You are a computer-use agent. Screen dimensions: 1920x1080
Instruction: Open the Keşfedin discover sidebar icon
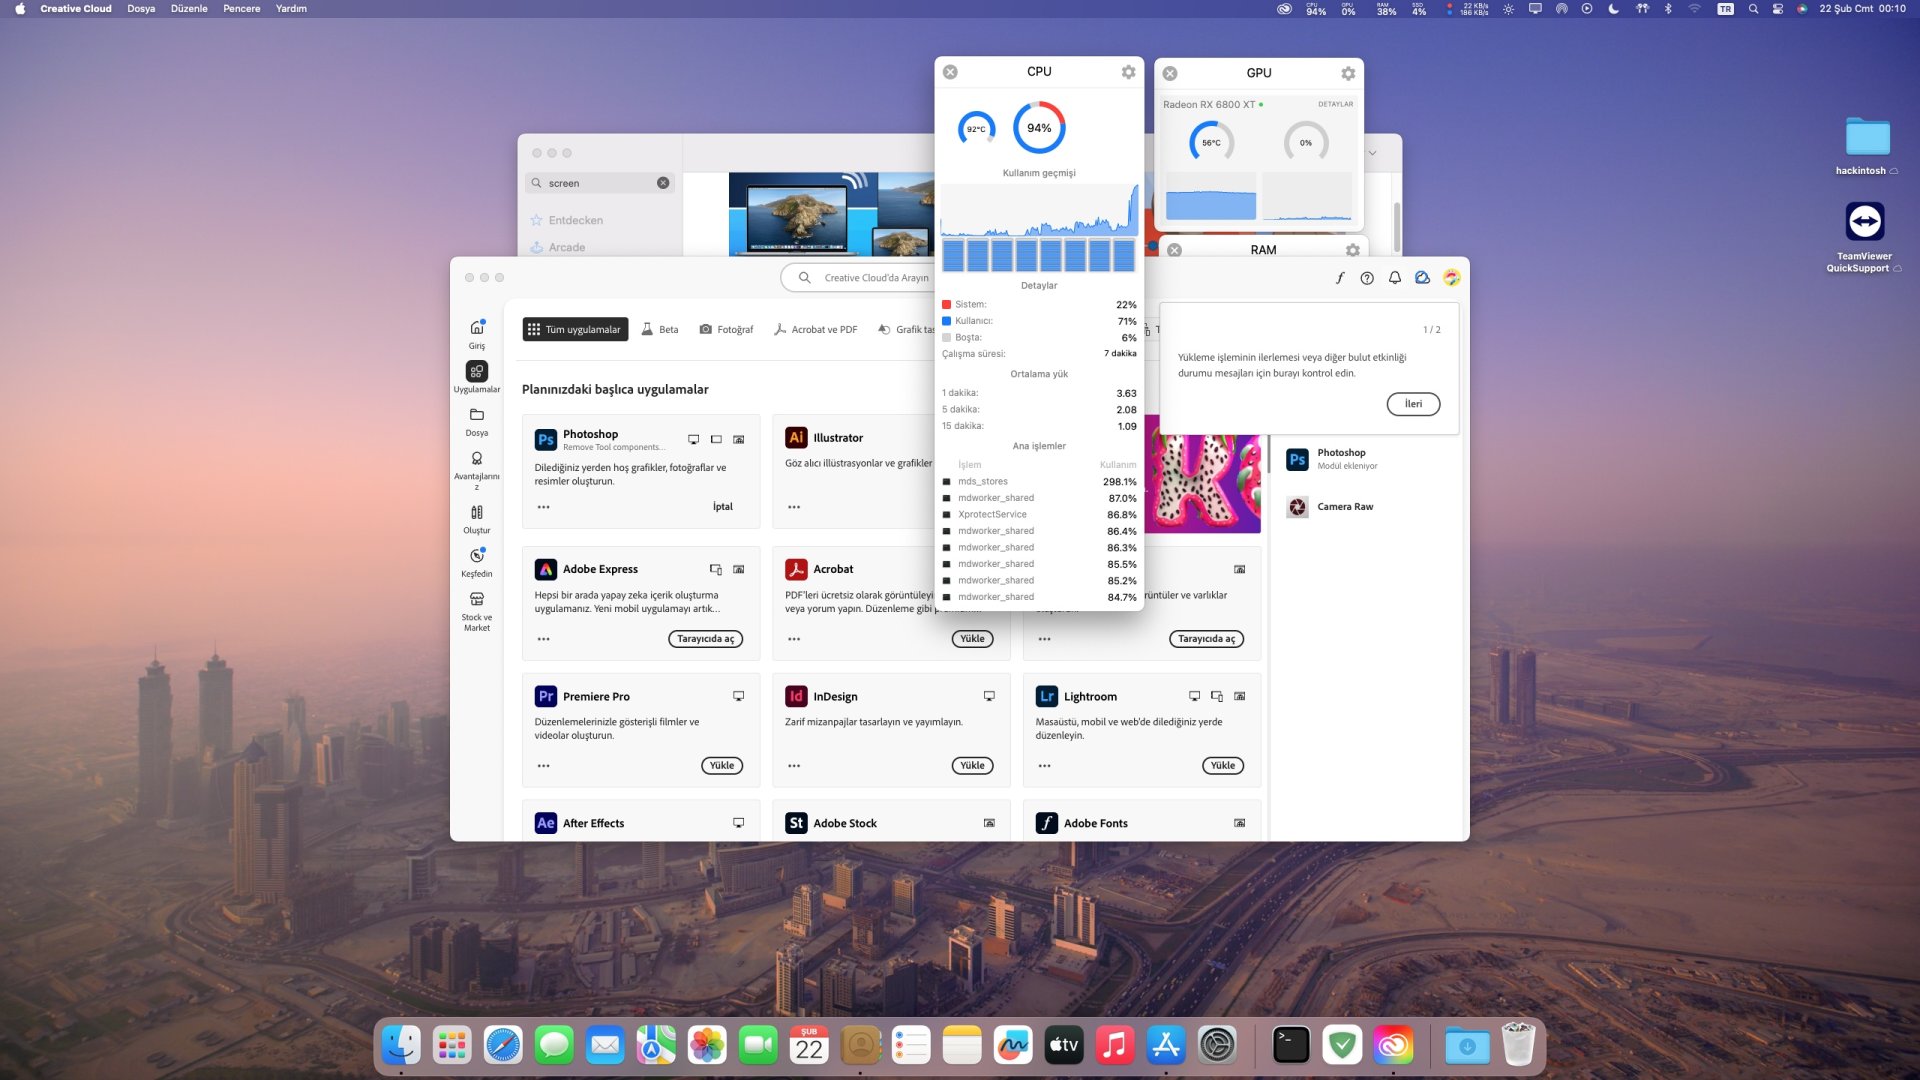[477, 556]
